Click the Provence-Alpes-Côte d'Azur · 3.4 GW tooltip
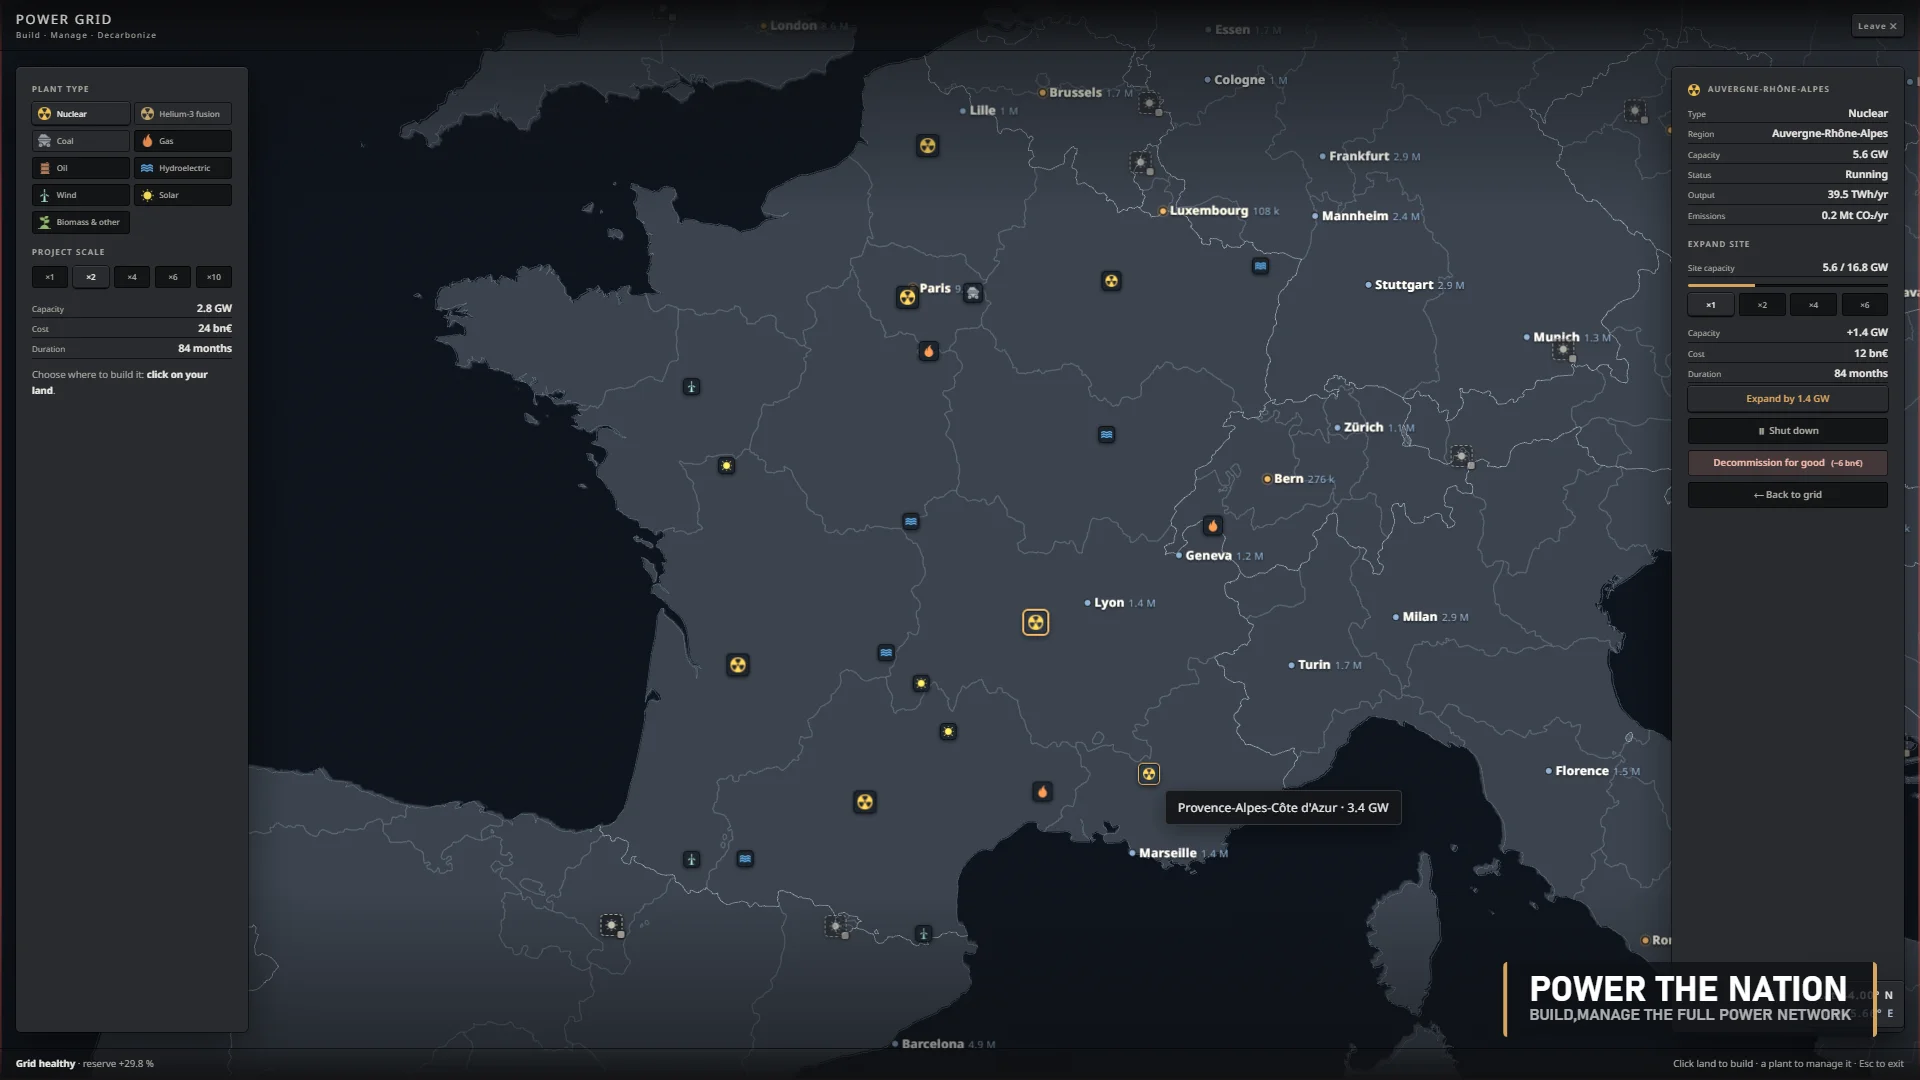Viewport: 1920px width, 1080px height. tap(1283, 808)
